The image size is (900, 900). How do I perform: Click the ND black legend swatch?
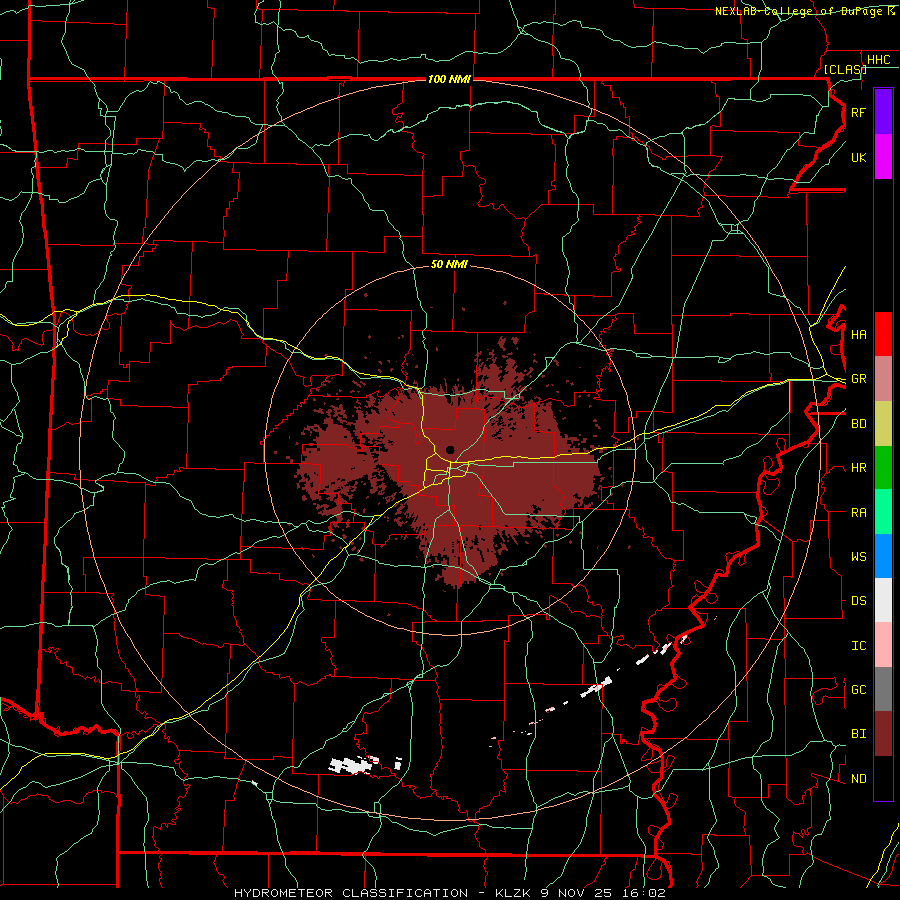click(x=883, y=778)
